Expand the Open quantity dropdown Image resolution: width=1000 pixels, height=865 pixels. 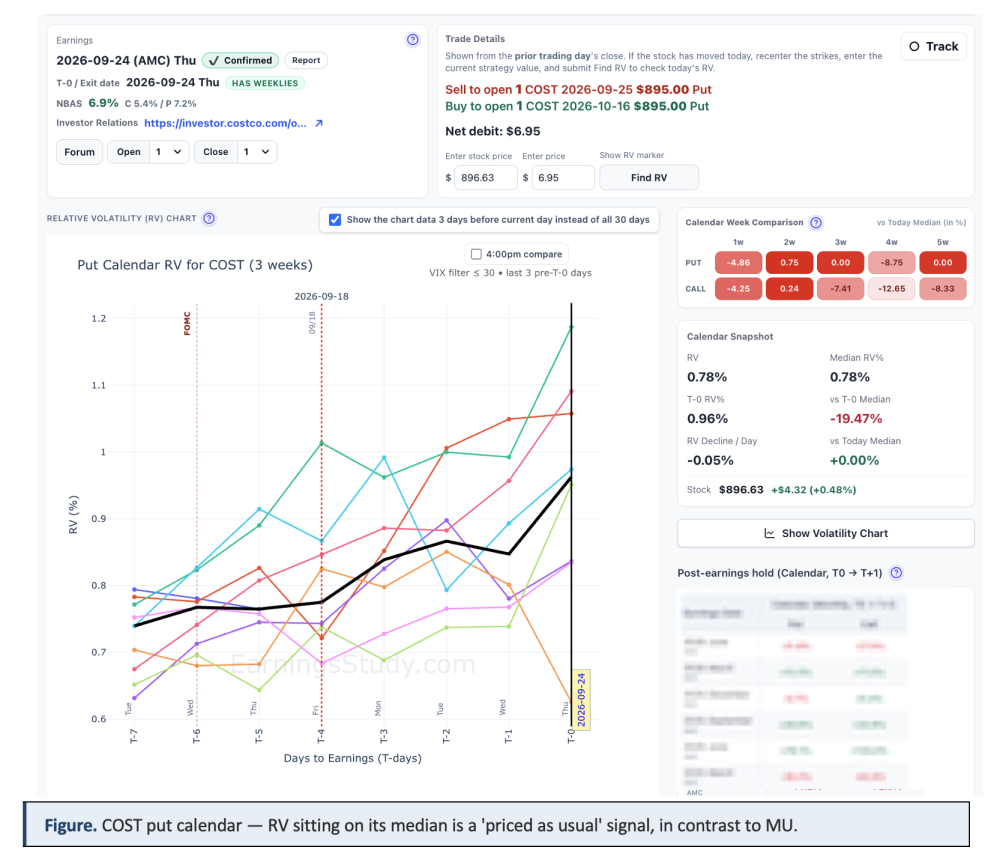point(169,152)
